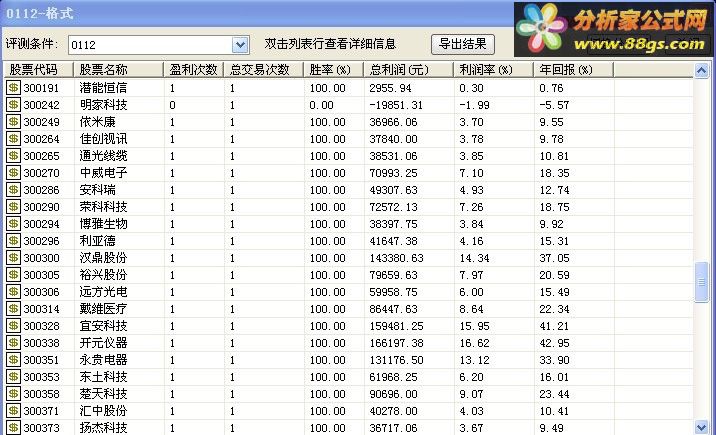
Task: Select the row named 利亚德
Action: (x=349, y=241)
